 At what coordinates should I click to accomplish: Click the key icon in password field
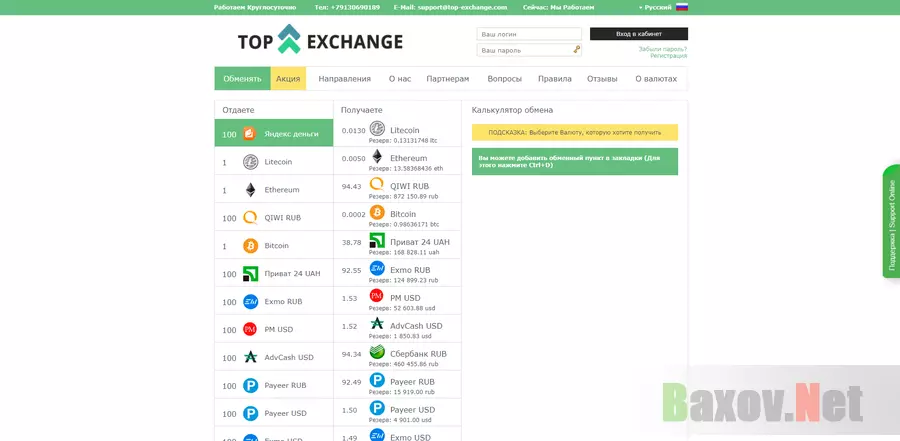pos(577,50)
